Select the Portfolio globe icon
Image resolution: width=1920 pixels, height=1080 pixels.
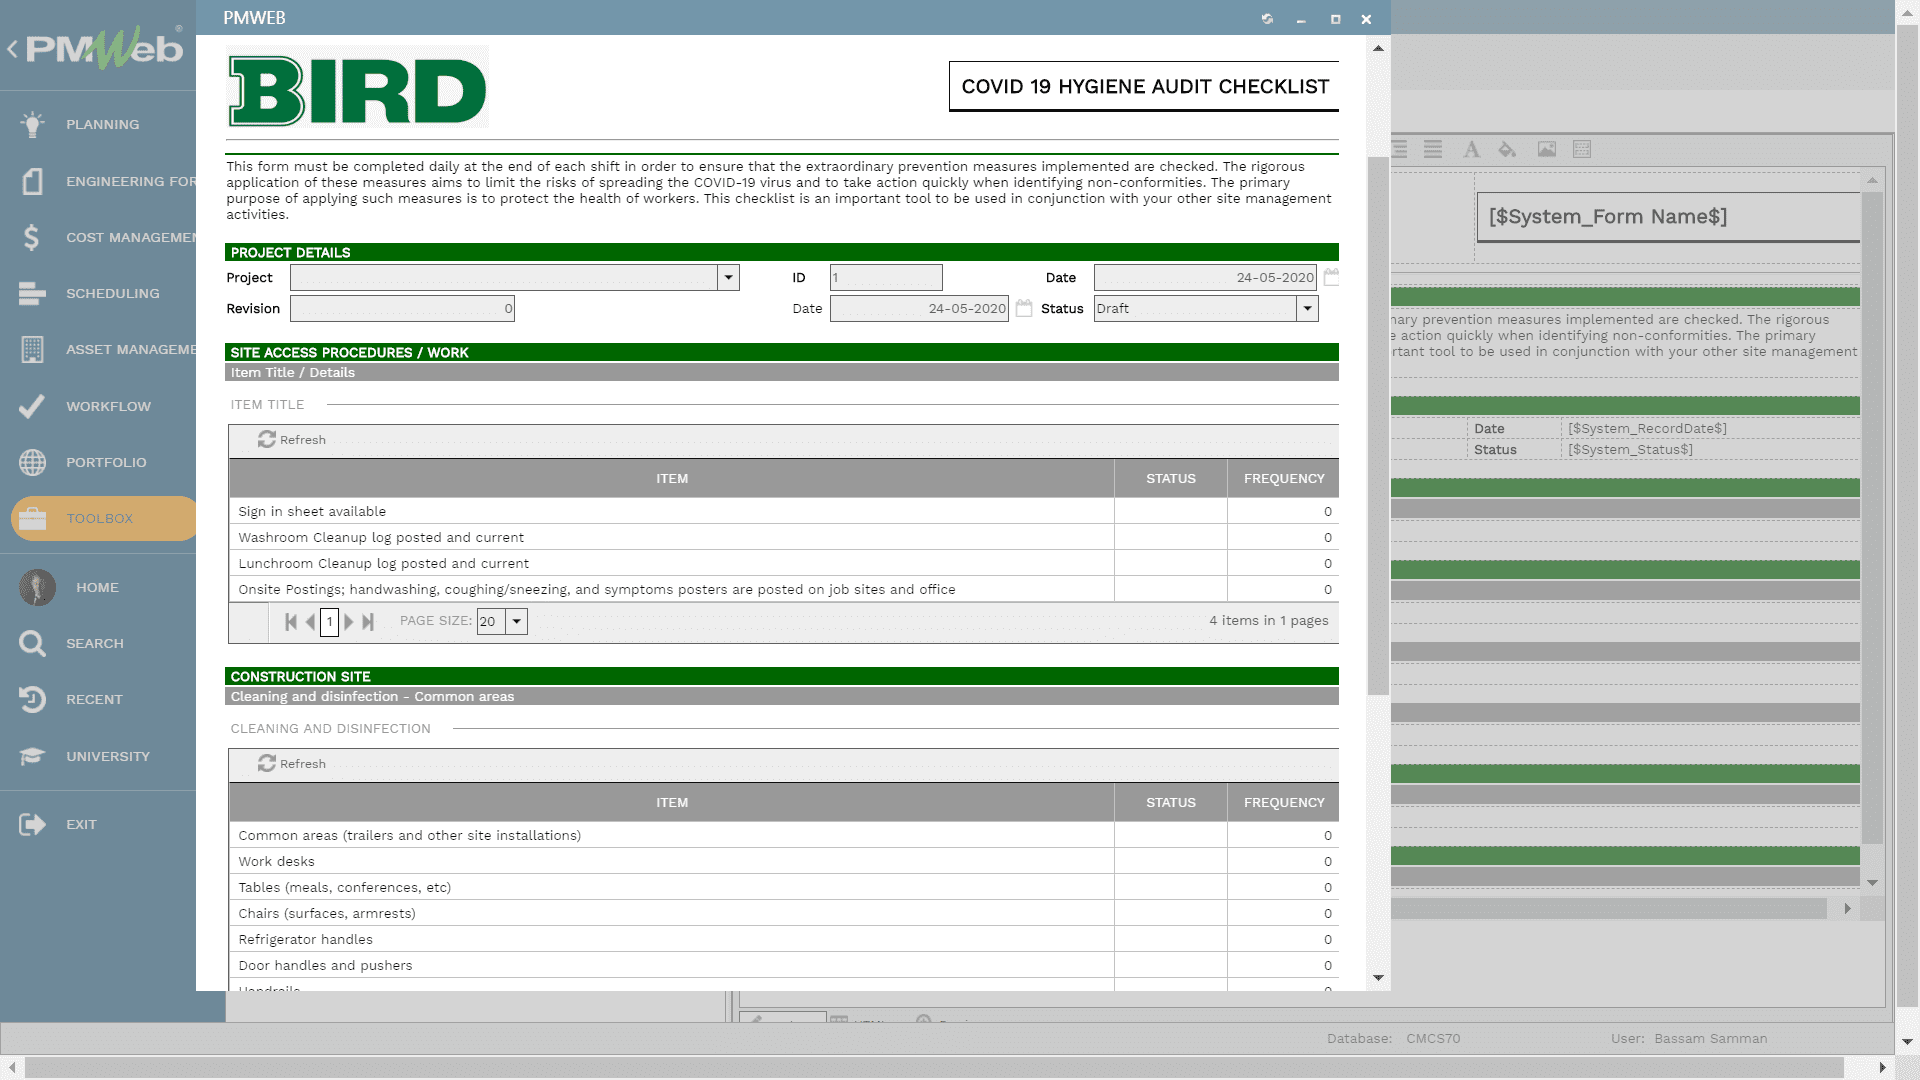[33, 462]
